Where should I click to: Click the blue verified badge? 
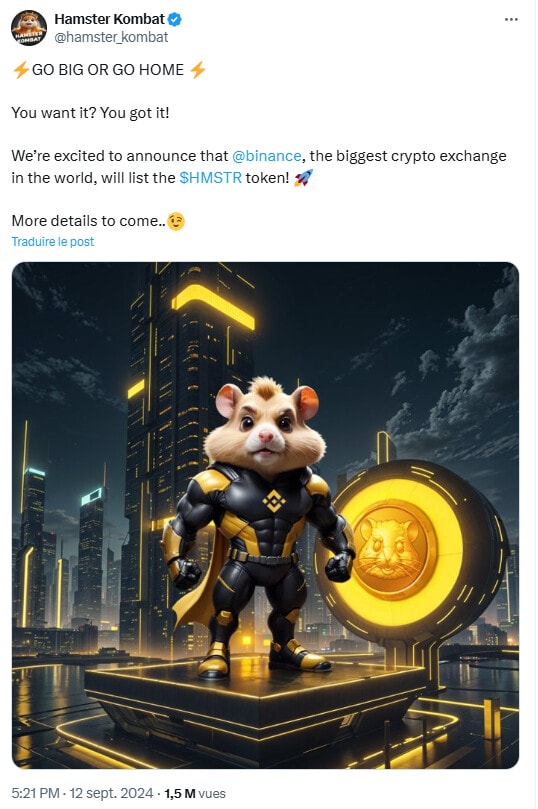coord(175,20)
